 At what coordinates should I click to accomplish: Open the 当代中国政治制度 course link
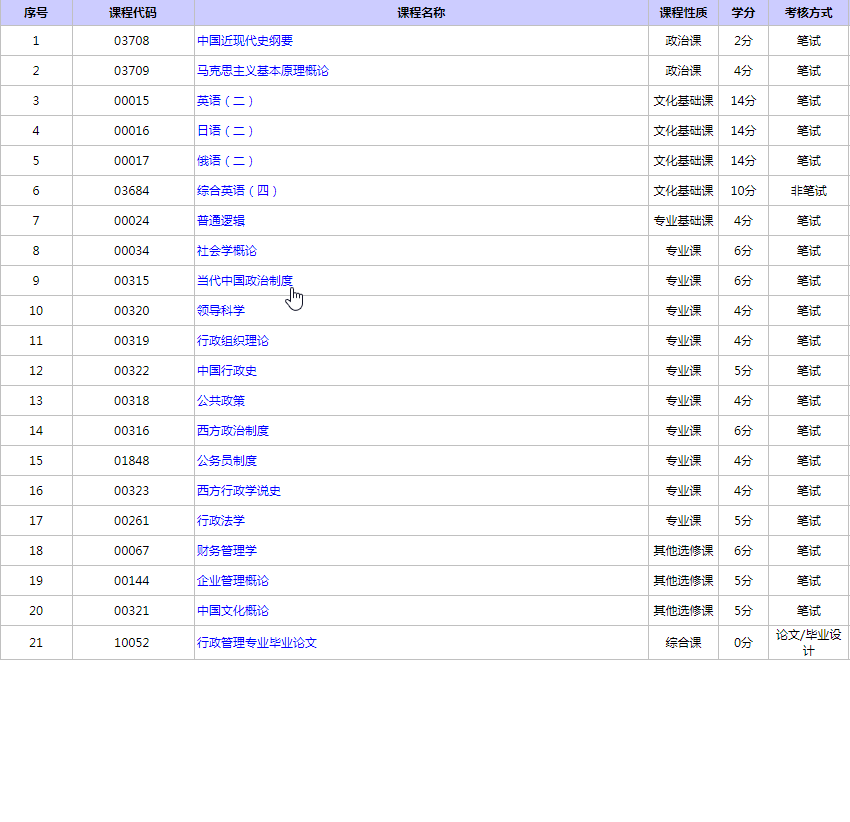(x=244, y=281)
